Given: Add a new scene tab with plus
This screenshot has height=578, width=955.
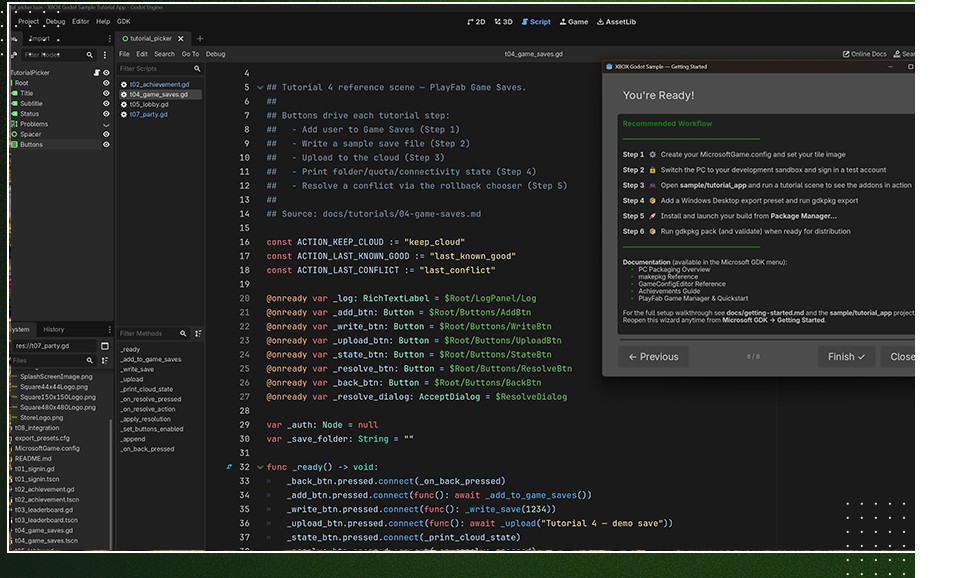Looking at the screenshot, I should tap(200, 38).
